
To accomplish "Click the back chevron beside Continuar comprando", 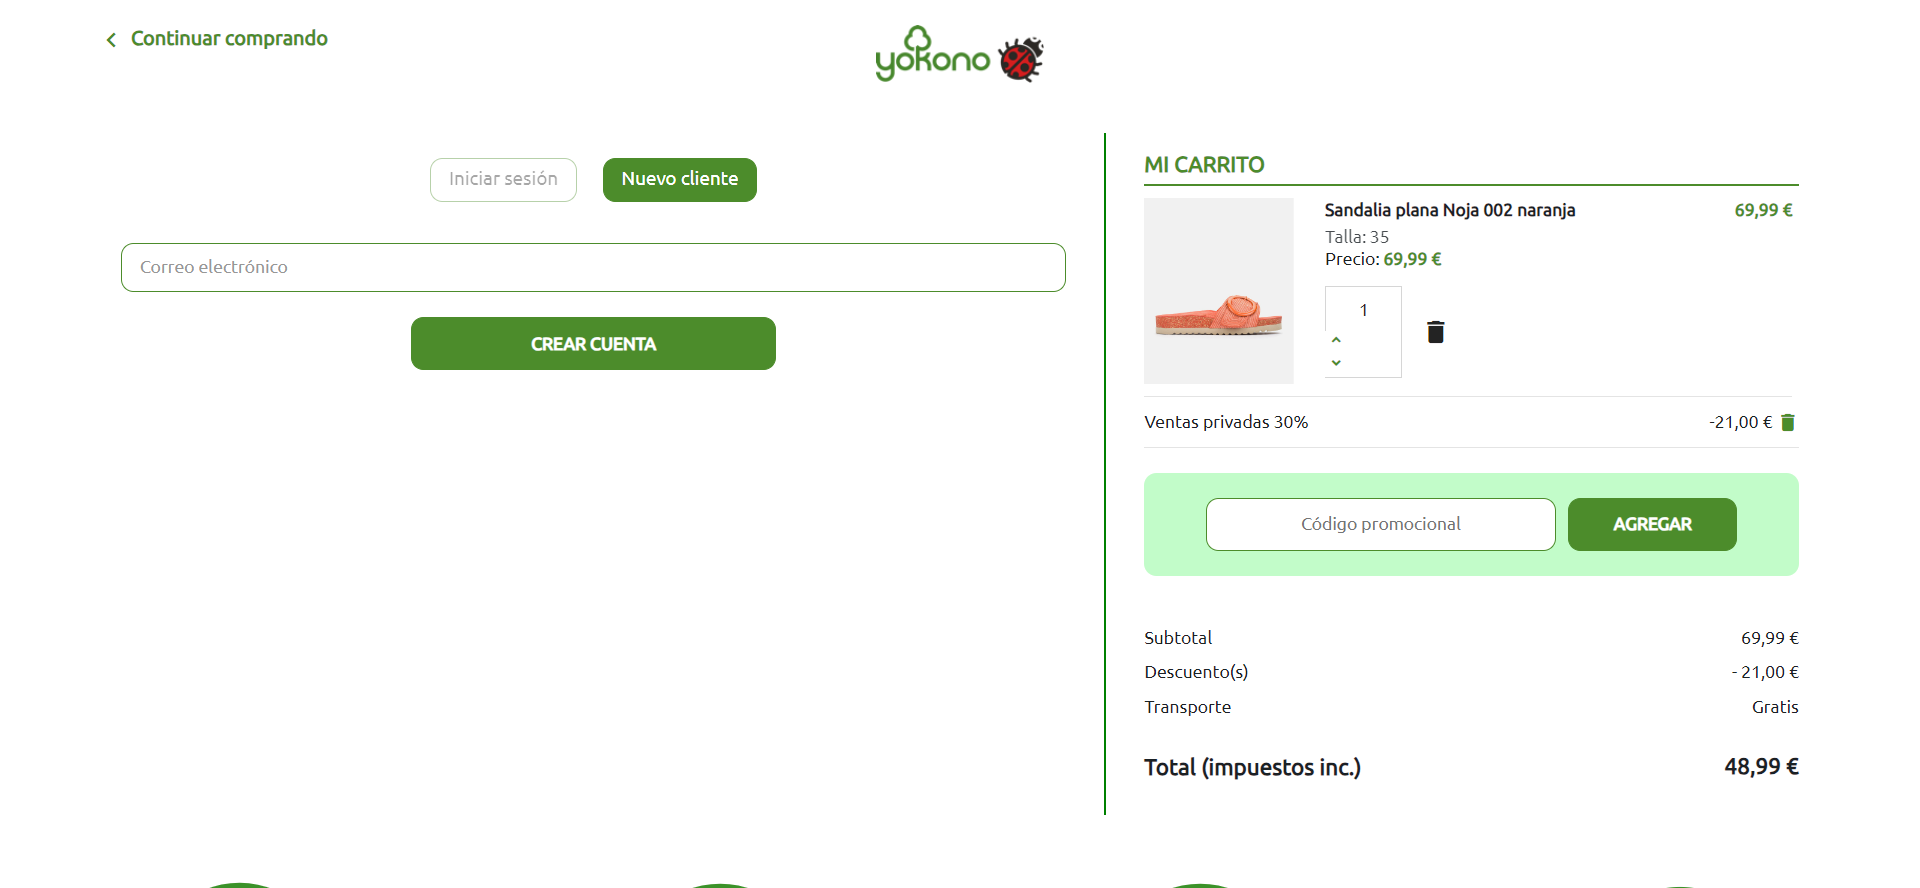I will pos(111,39).
